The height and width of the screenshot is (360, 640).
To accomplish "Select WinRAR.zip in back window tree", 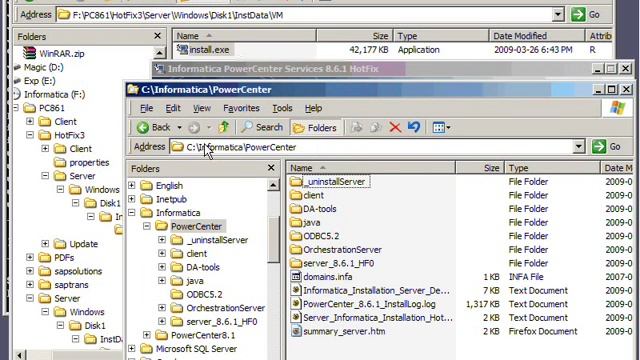I will [x=53, y=53].
